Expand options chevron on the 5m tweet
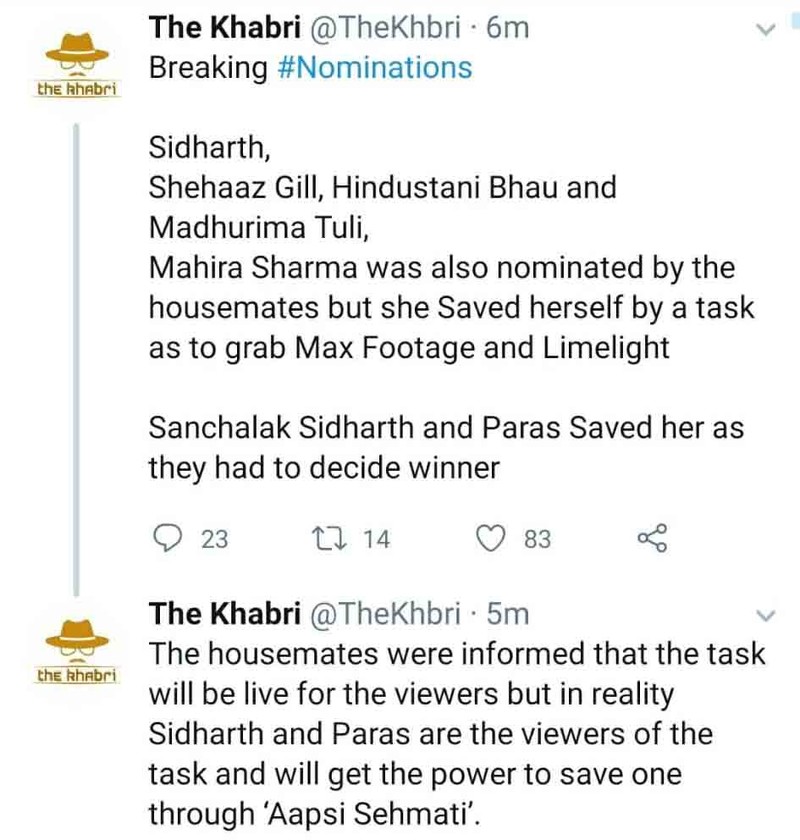800x840 pixels. coord(766,616)
